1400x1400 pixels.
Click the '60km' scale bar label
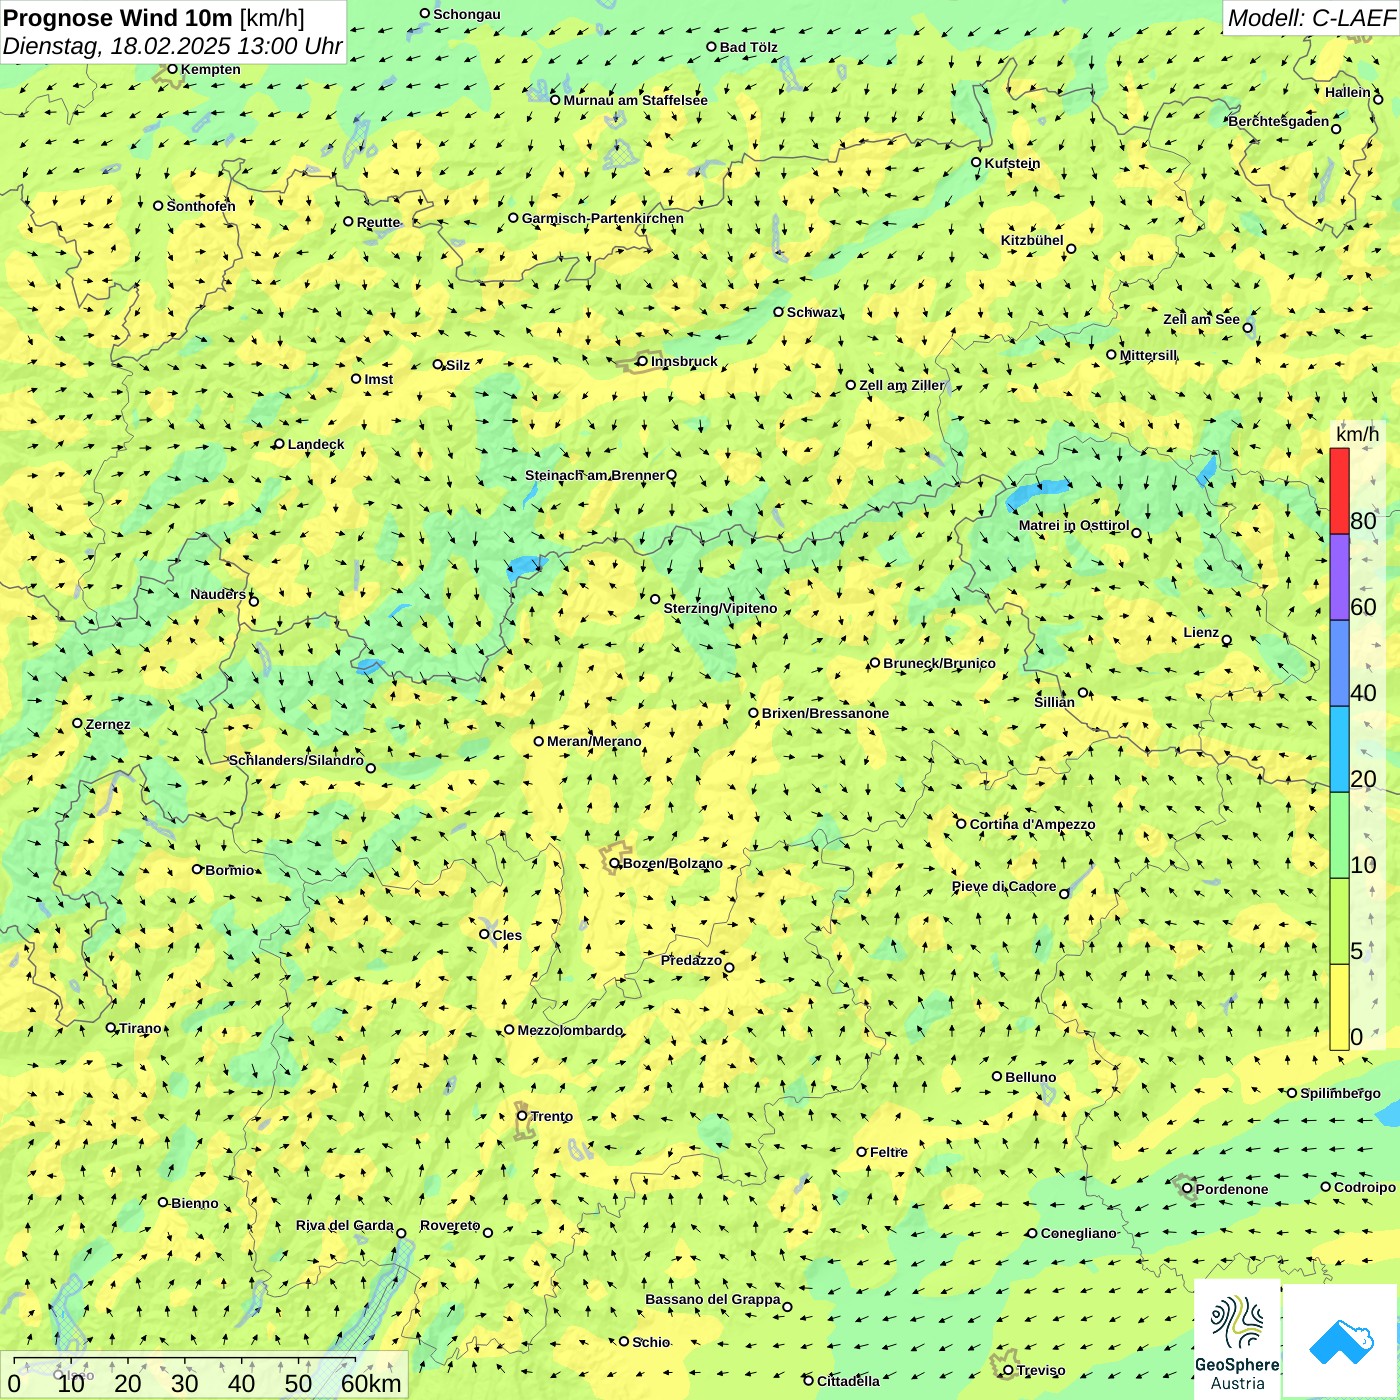coord(371,1383)
